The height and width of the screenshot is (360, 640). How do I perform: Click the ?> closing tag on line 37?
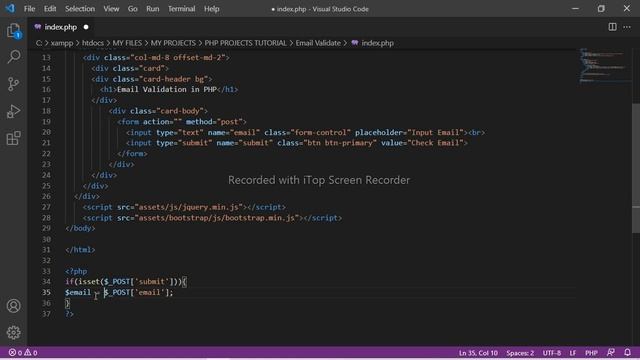pyautogui.click(x=69, y=314)
